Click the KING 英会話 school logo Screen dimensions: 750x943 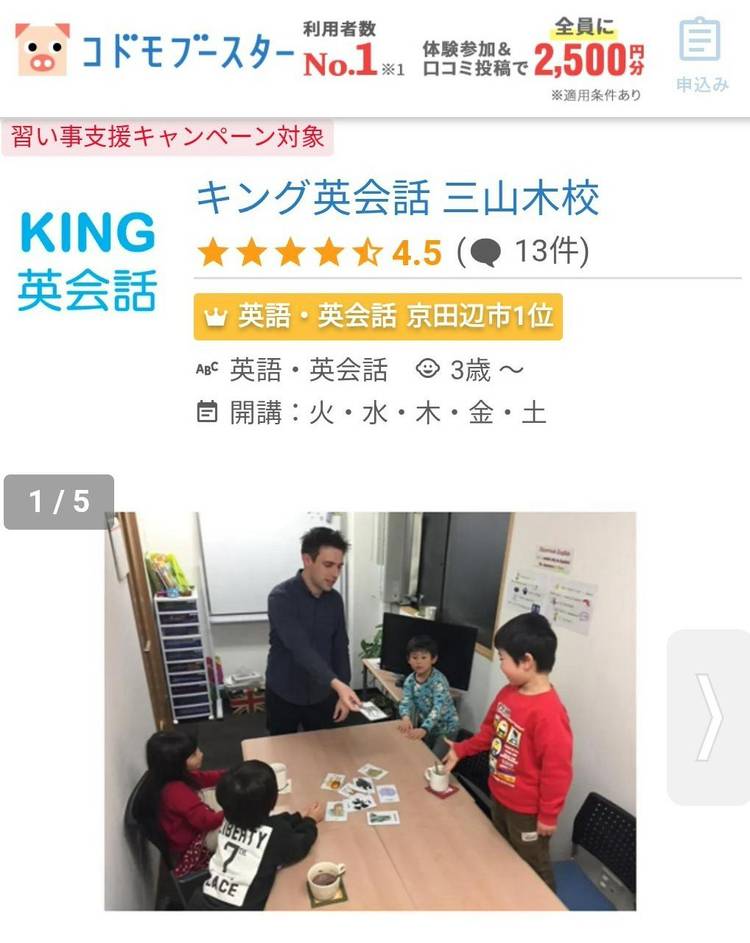coord(87,261)
